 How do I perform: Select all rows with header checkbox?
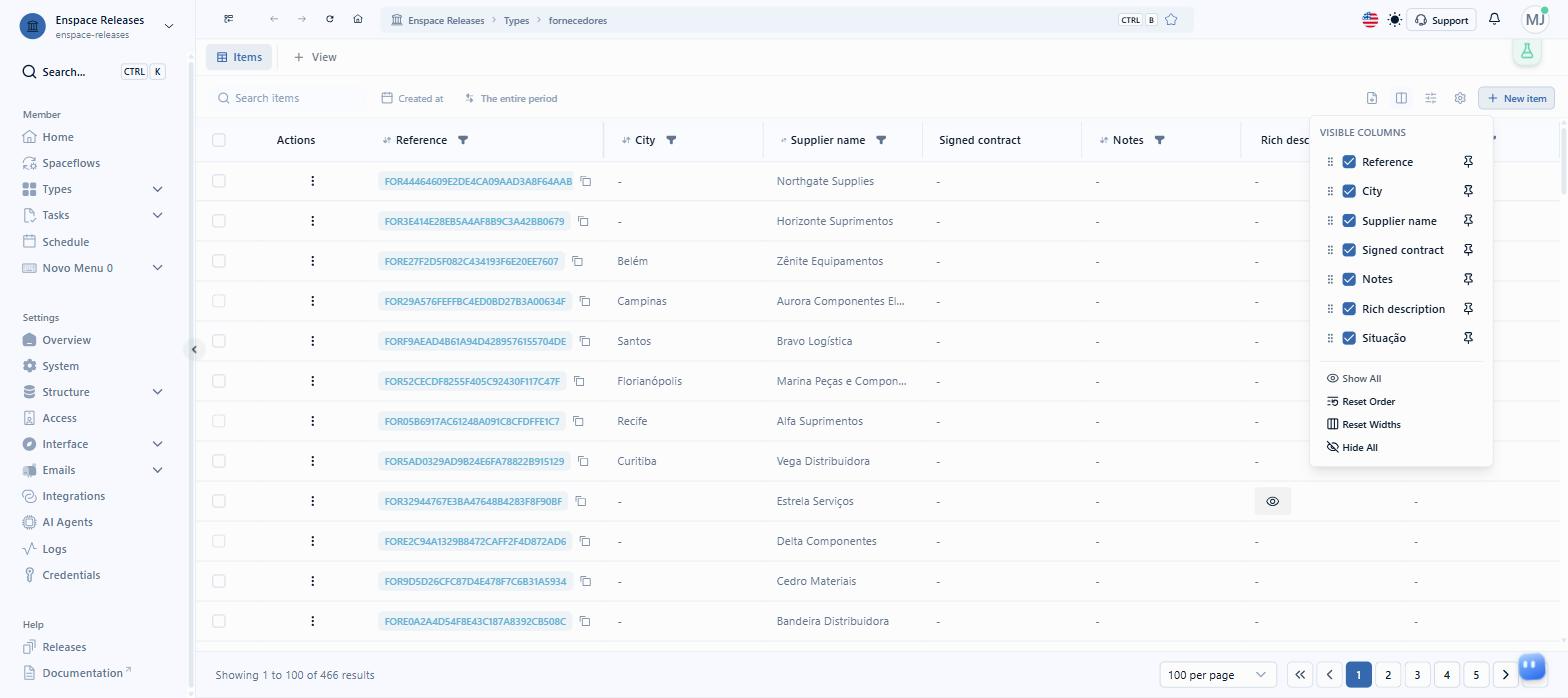coord(219,140)
